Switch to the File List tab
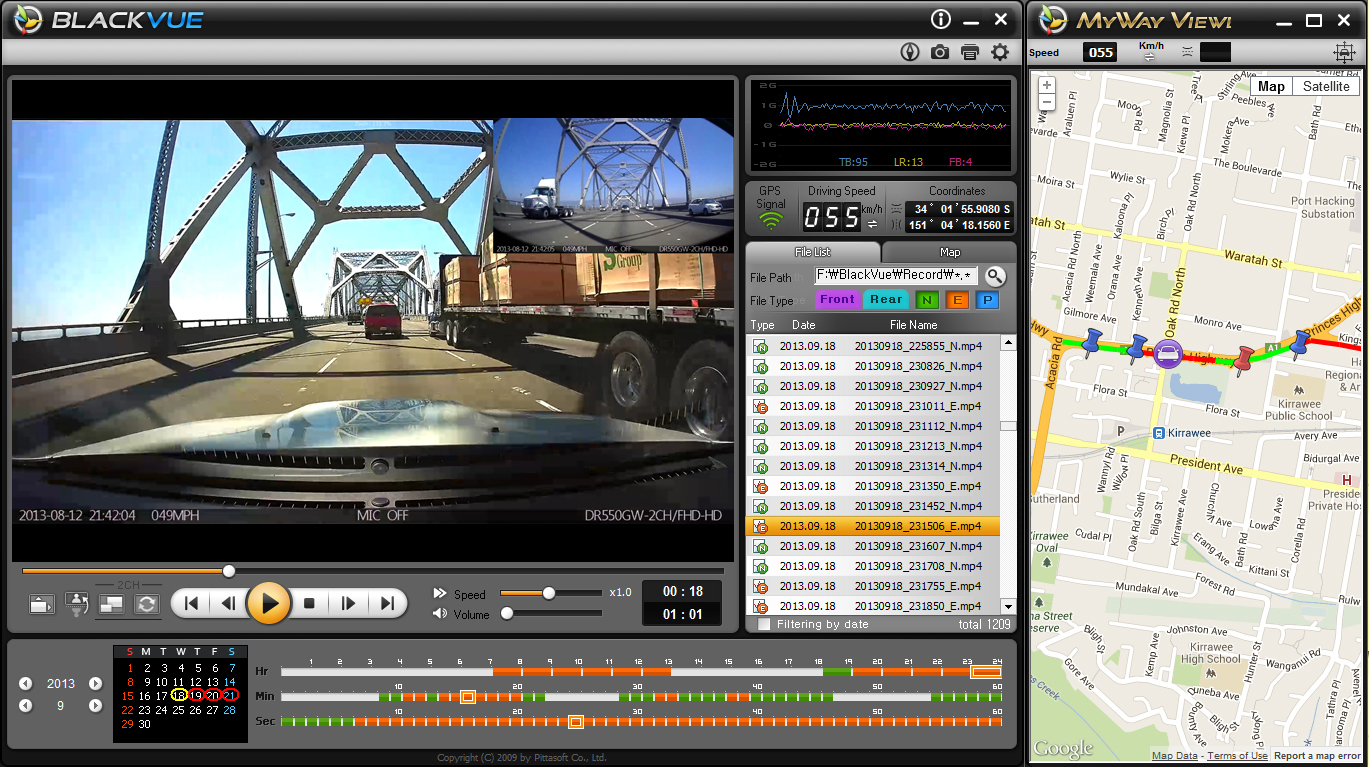The height and width of the screenshot is (767, 1369). pos(812,252)
